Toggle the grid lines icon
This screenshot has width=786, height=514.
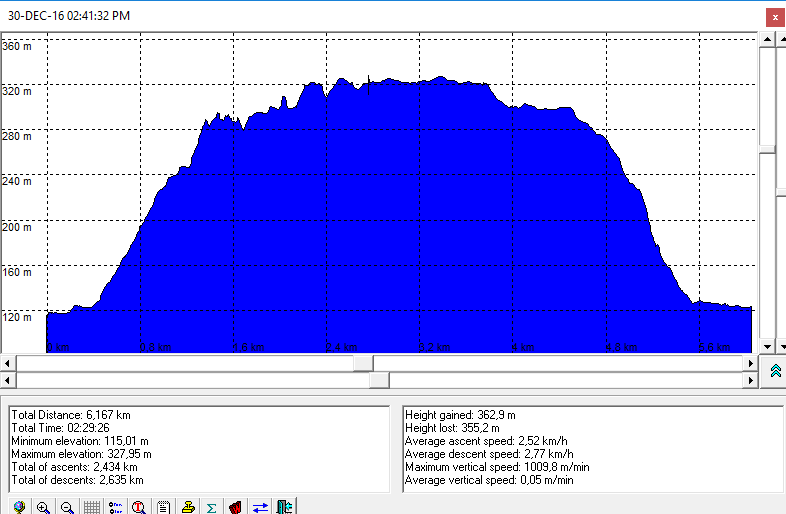[91, 507]
